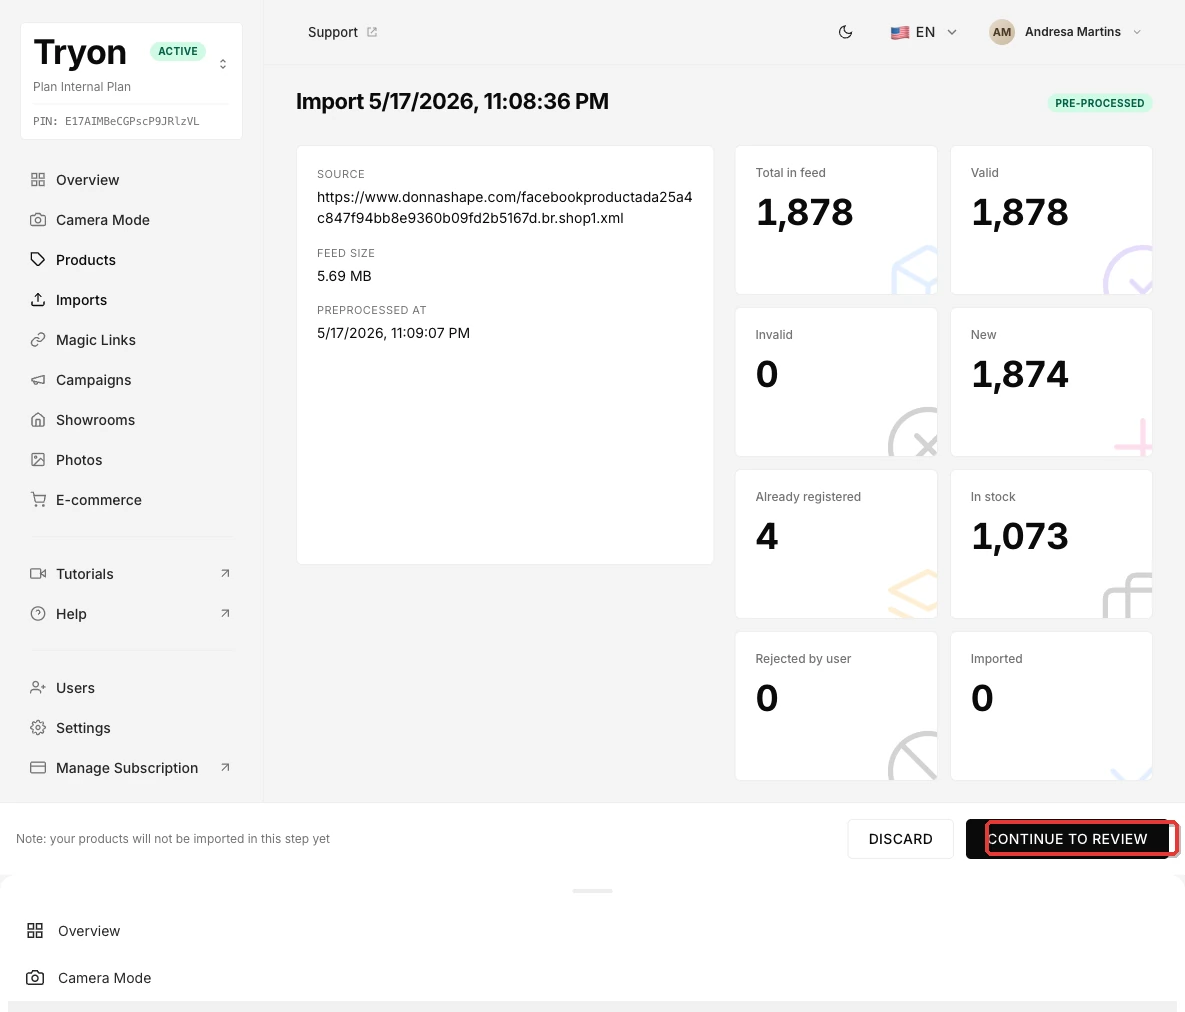Click the Photos image icon
The height and width of the screenshot is (1012, 1185).
38,460
